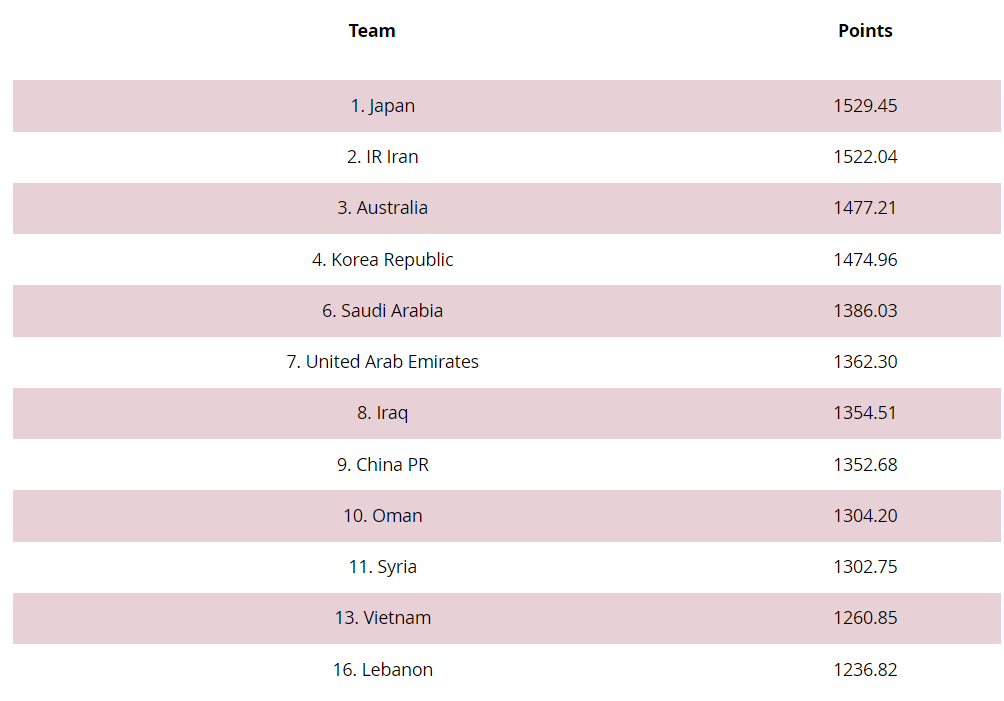Select the 1. Japan team cell
The width and height of the screenshot is (1004, 701).
pos(382,106)
